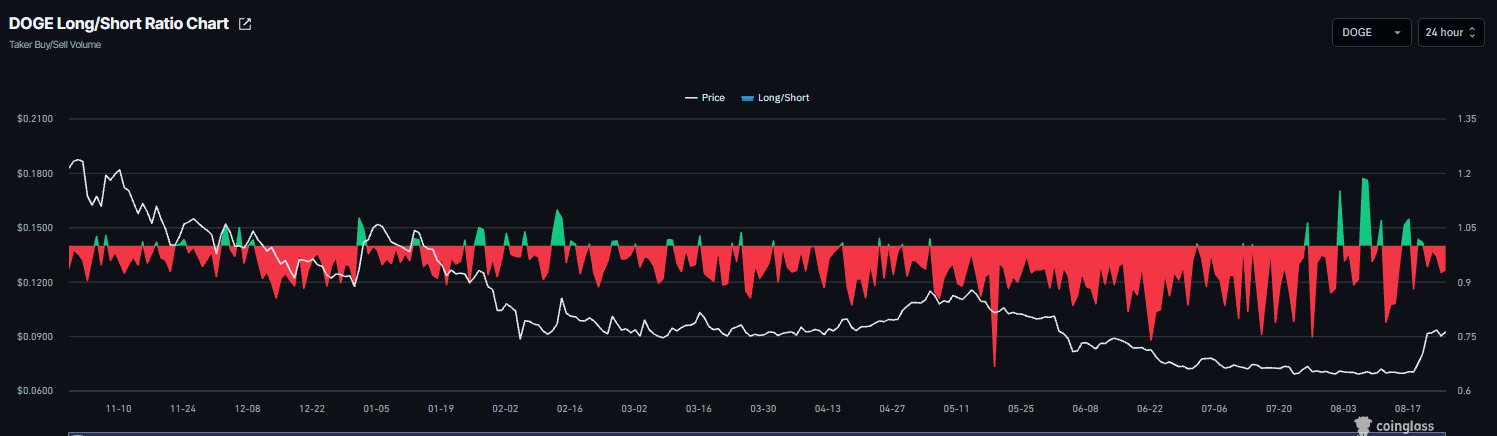Click the 04-13 date label
Viewport: 1497px width, 436px height.
coord(828,409)
